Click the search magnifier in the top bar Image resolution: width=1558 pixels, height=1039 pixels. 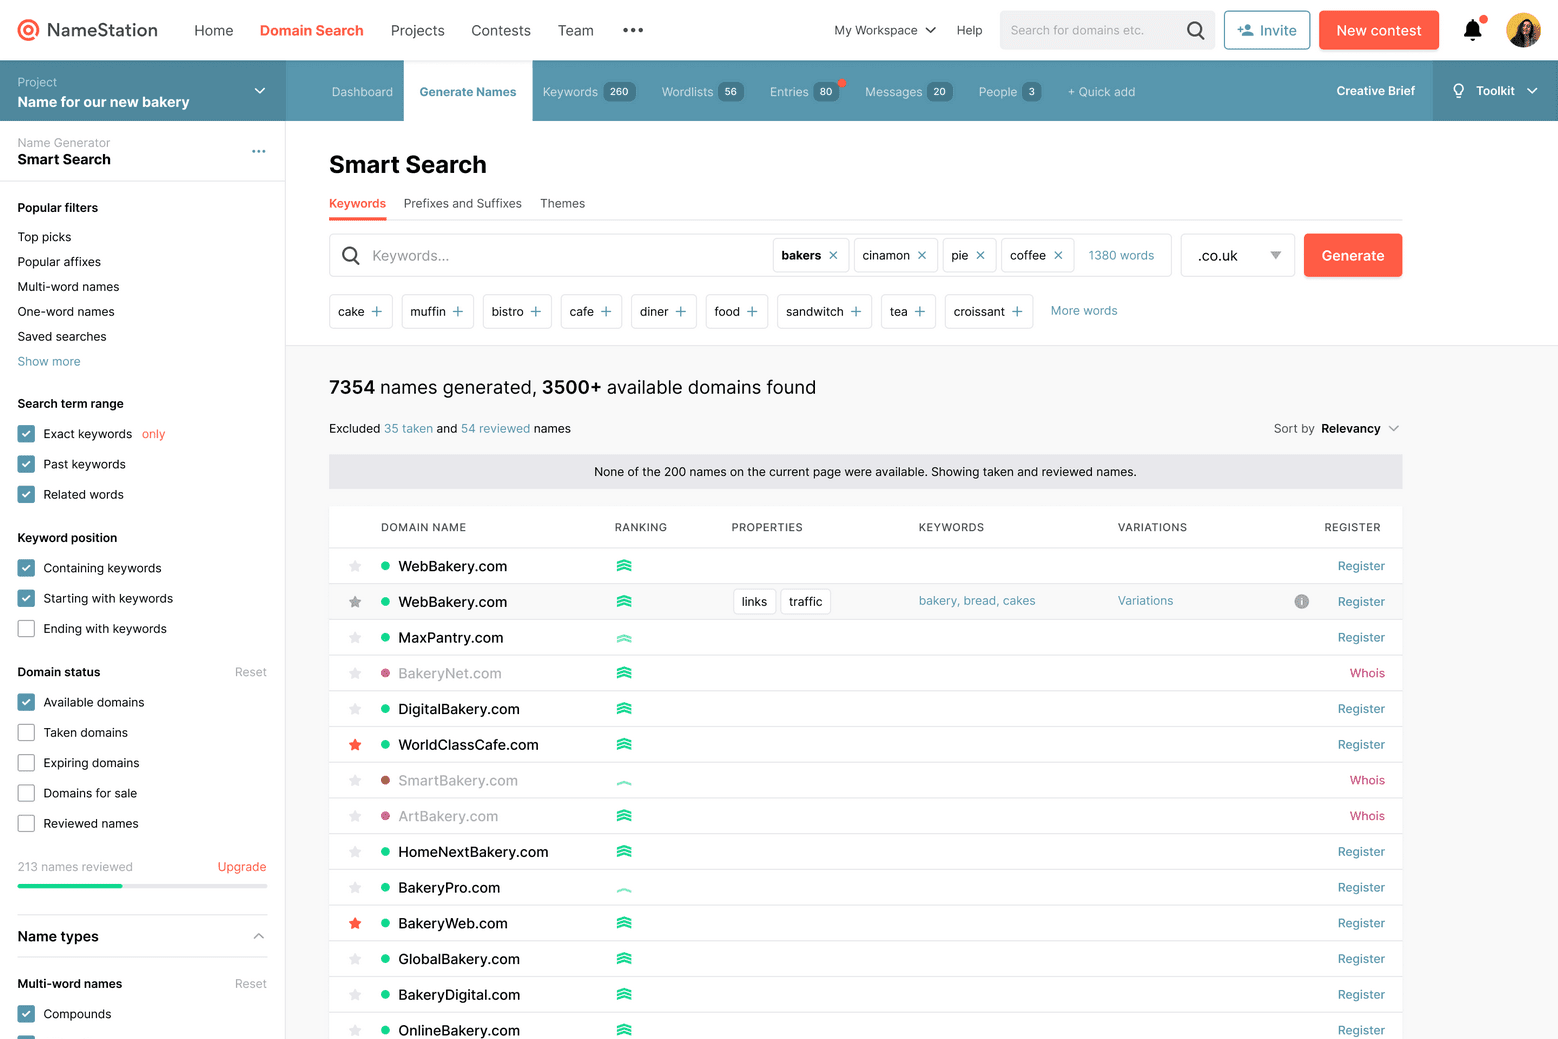(1195, 30)
